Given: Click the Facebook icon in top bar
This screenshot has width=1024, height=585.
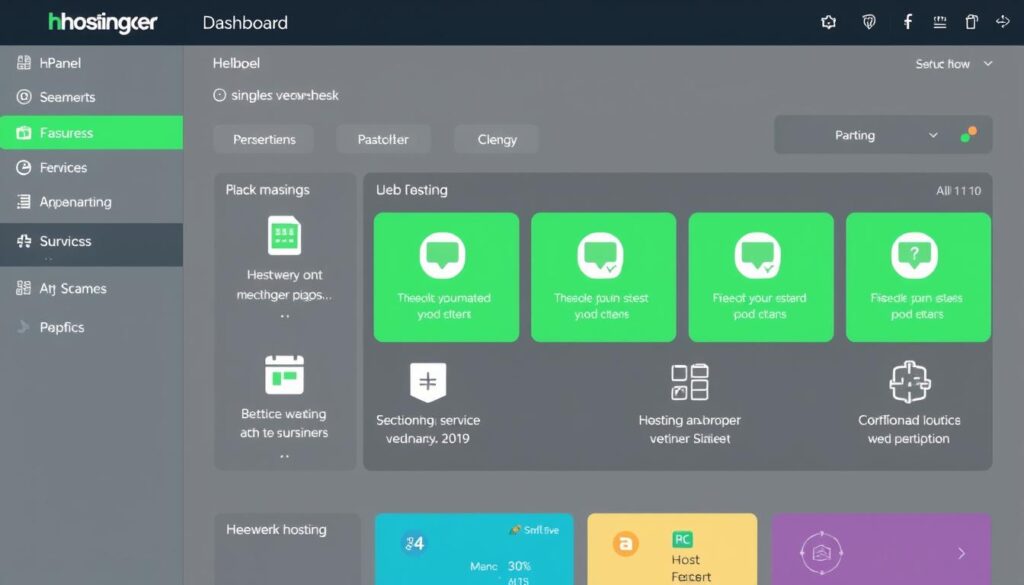Looking at the screenshot, I should point(908,22).
